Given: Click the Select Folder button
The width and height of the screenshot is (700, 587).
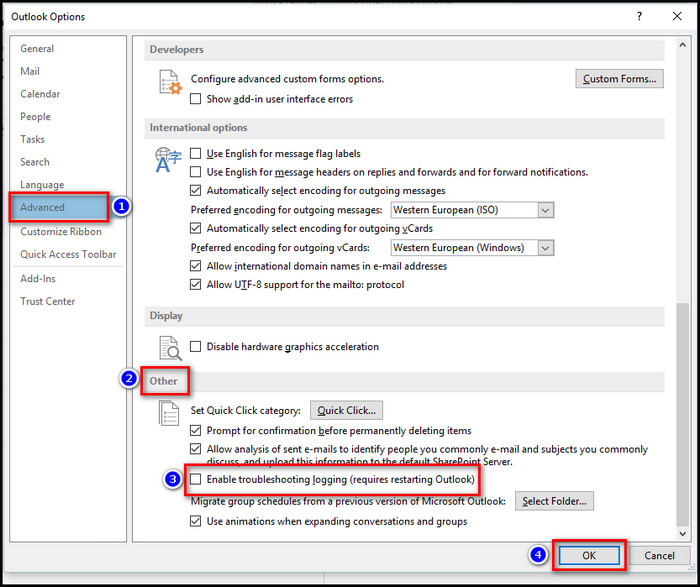Looking at the screenshot, I should click(555, 501).
